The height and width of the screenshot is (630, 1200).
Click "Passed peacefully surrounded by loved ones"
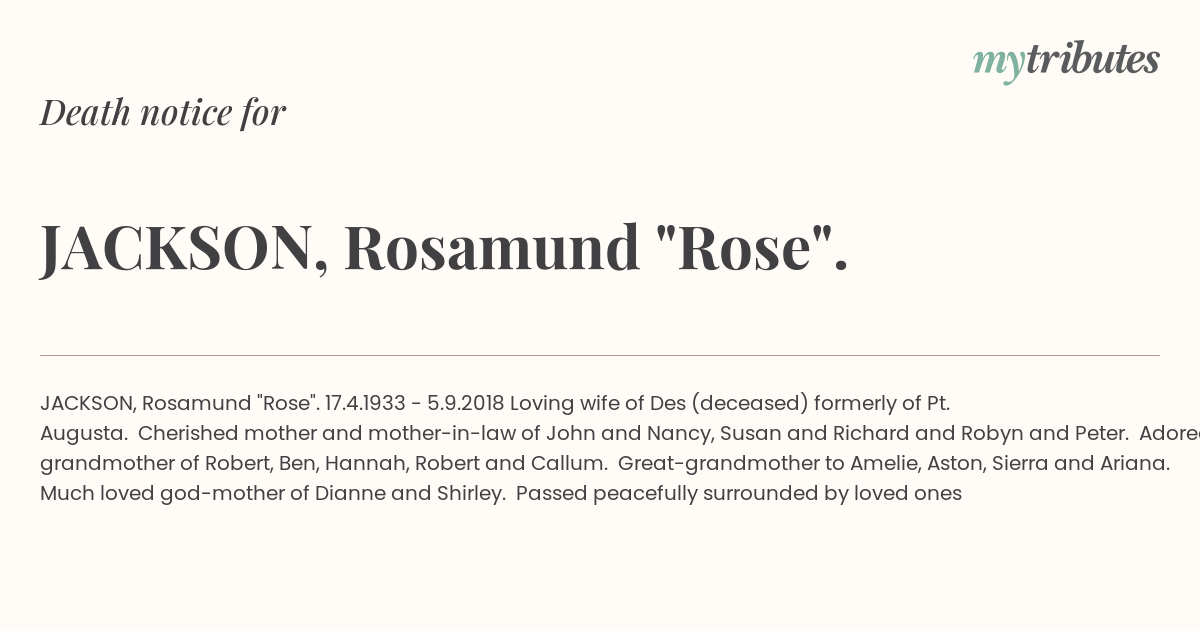(739, 493)
